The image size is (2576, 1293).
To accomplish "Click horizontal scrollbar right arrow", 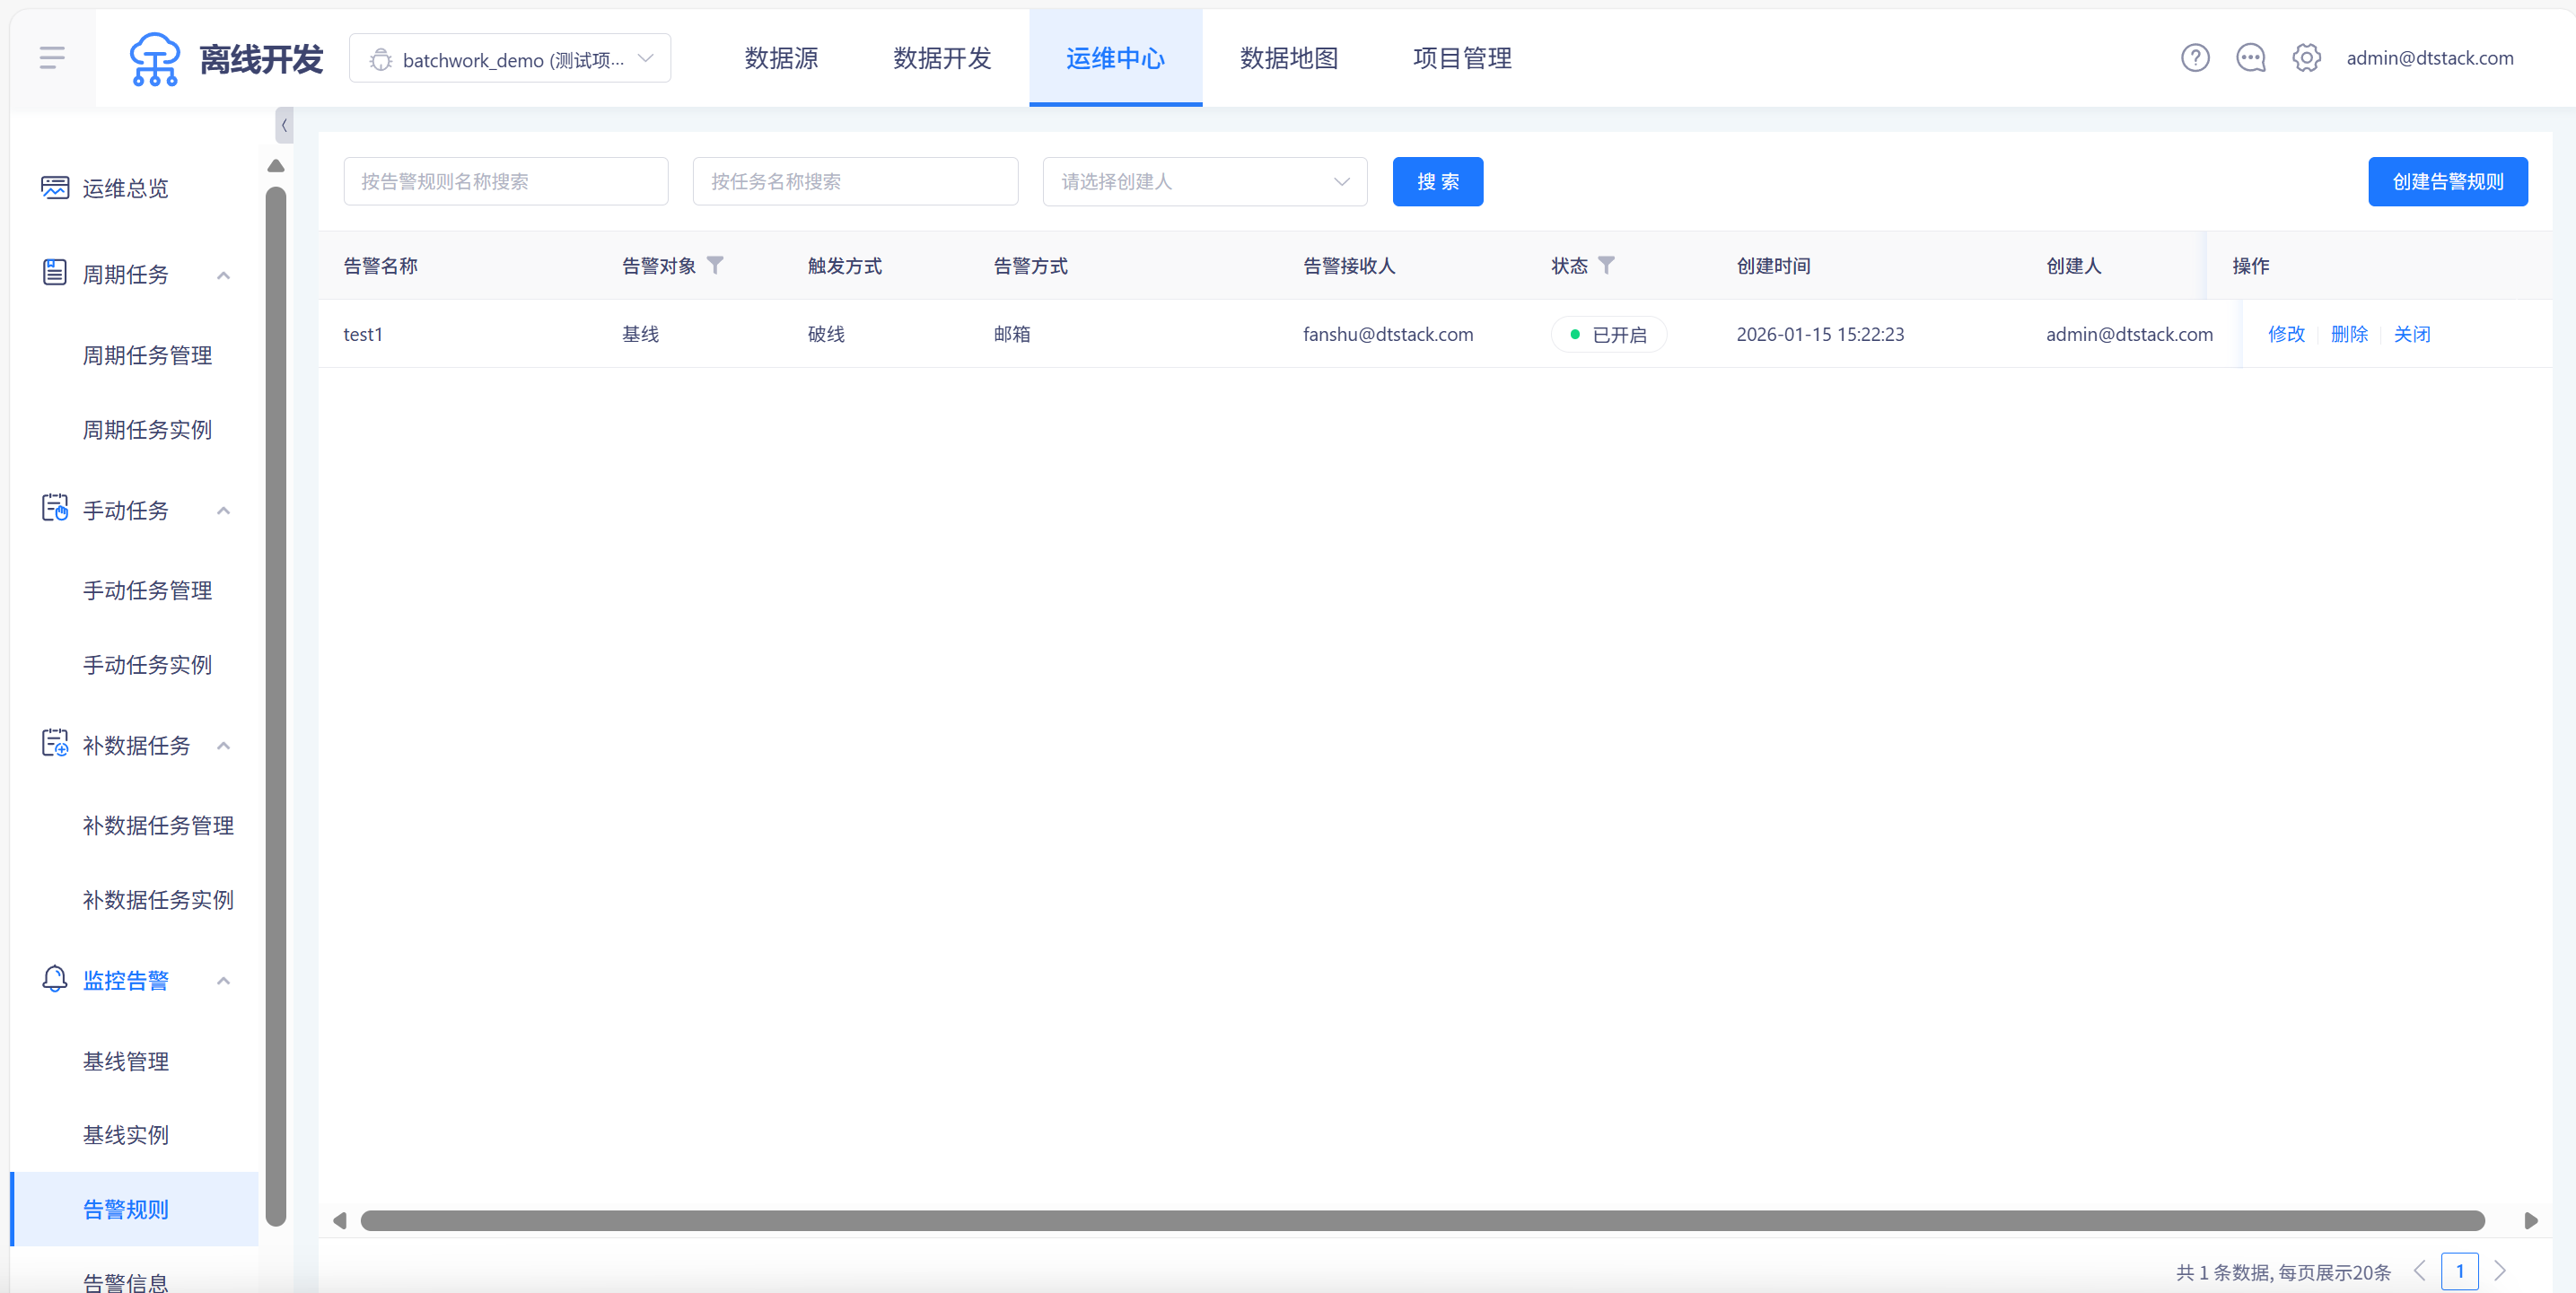I will 2531,1221.
